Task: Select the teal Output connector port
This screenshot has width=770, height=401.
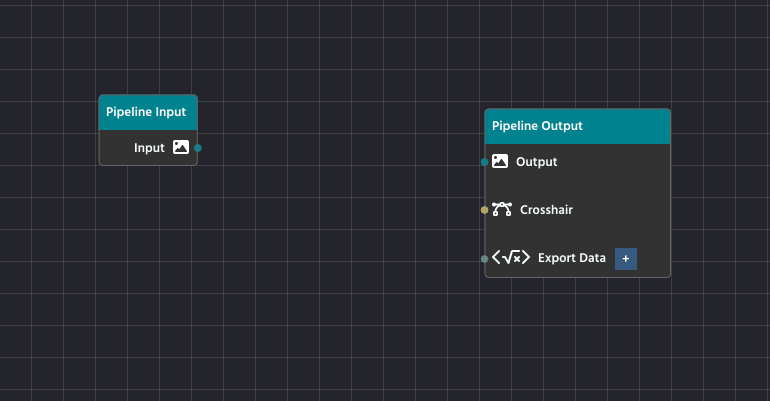Action: pyautogui.click(x=485, y=161)
